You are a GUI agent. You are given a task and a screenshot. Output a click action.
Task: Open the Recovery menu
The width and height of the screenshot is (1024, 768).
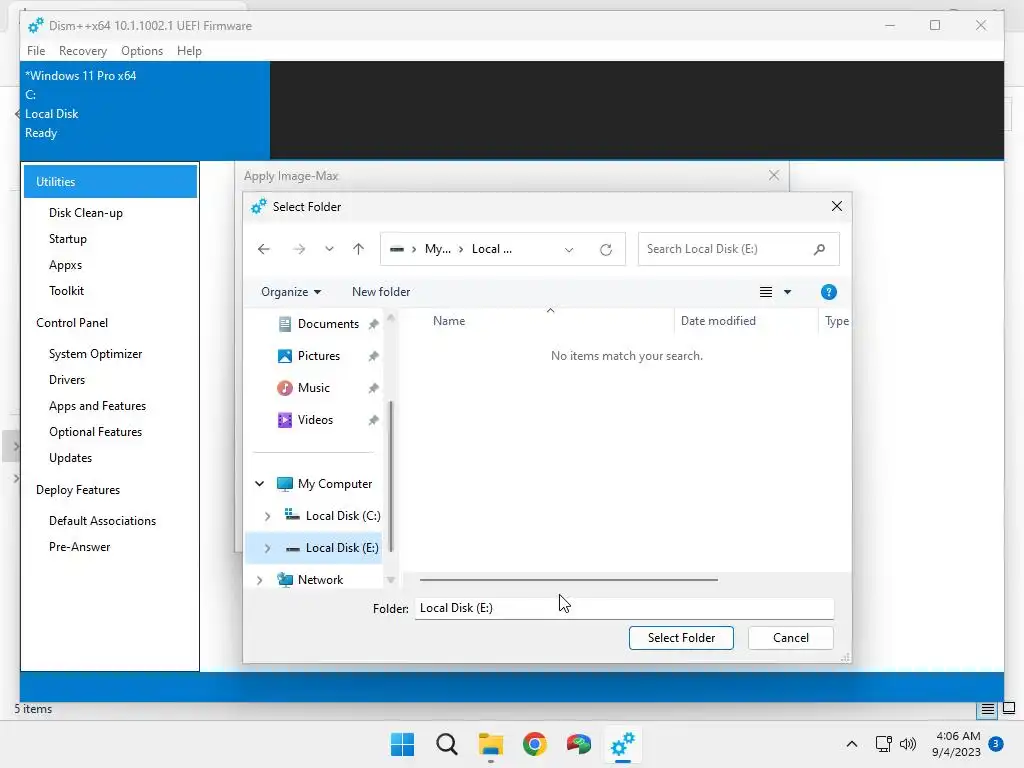pos(82,51)
